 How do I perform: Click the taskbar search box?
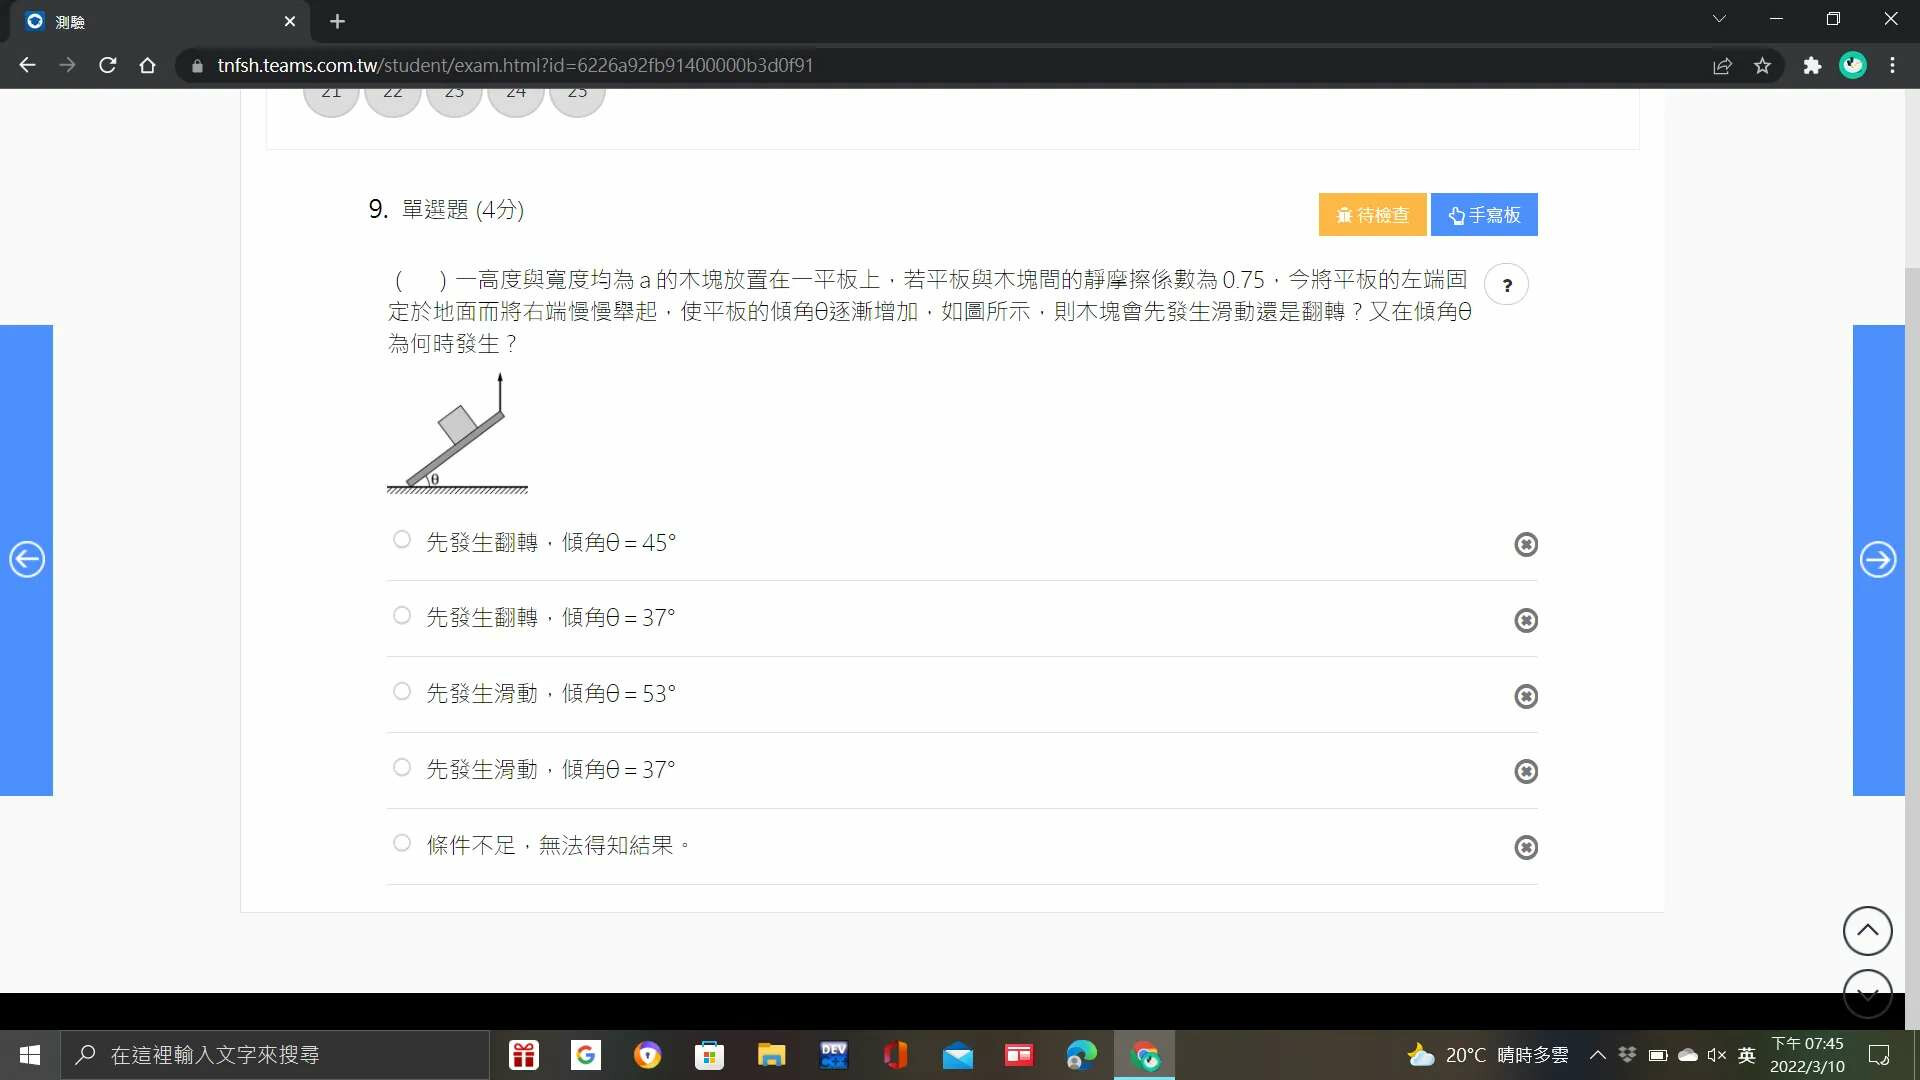(x=275, y=1055)
